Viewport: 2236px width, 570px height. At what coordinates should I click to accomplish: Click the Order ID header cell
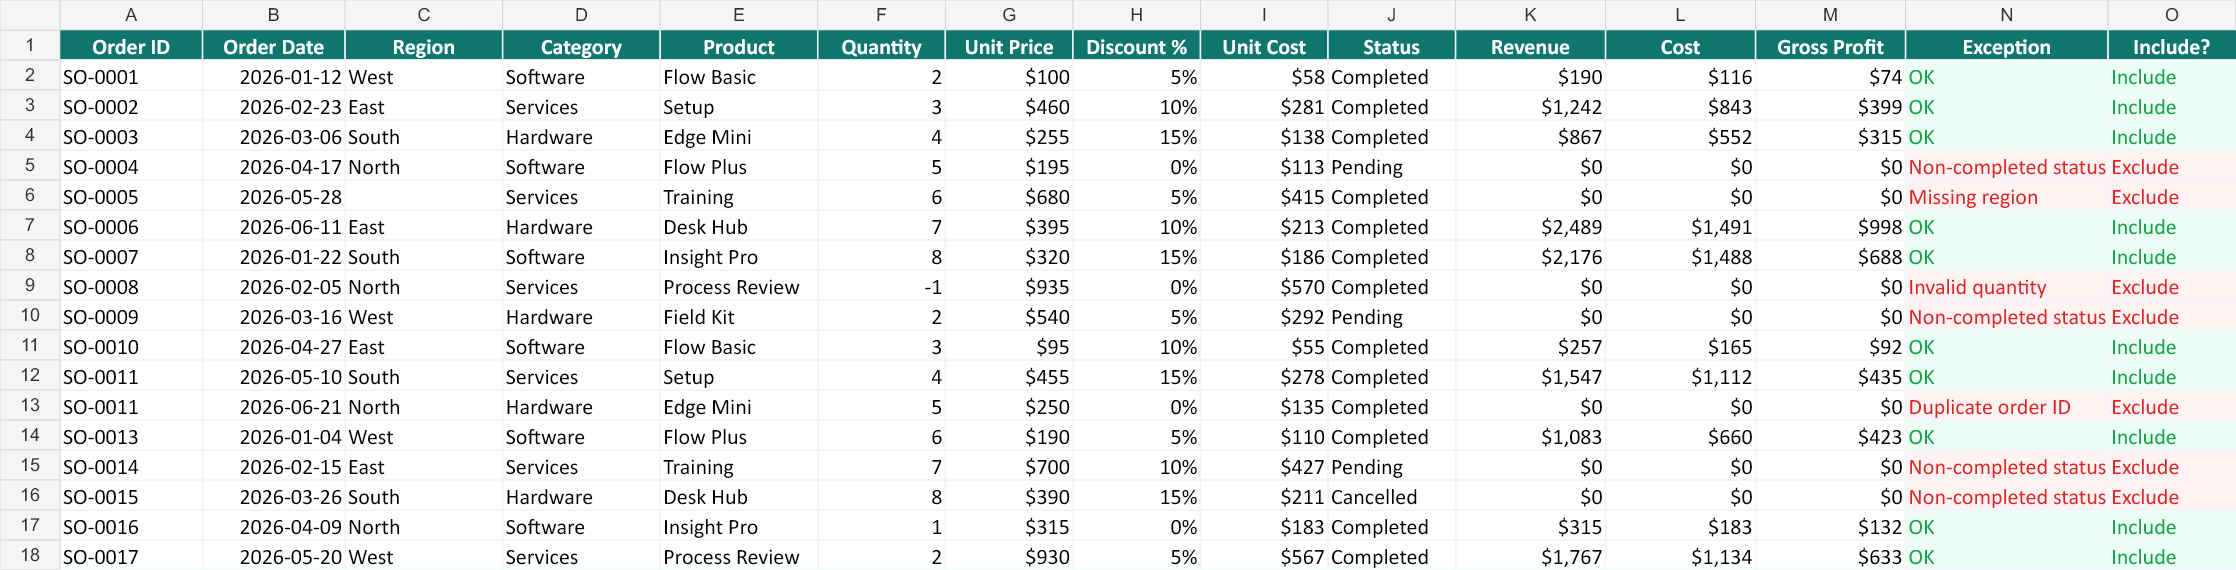[x=131, y=46]
